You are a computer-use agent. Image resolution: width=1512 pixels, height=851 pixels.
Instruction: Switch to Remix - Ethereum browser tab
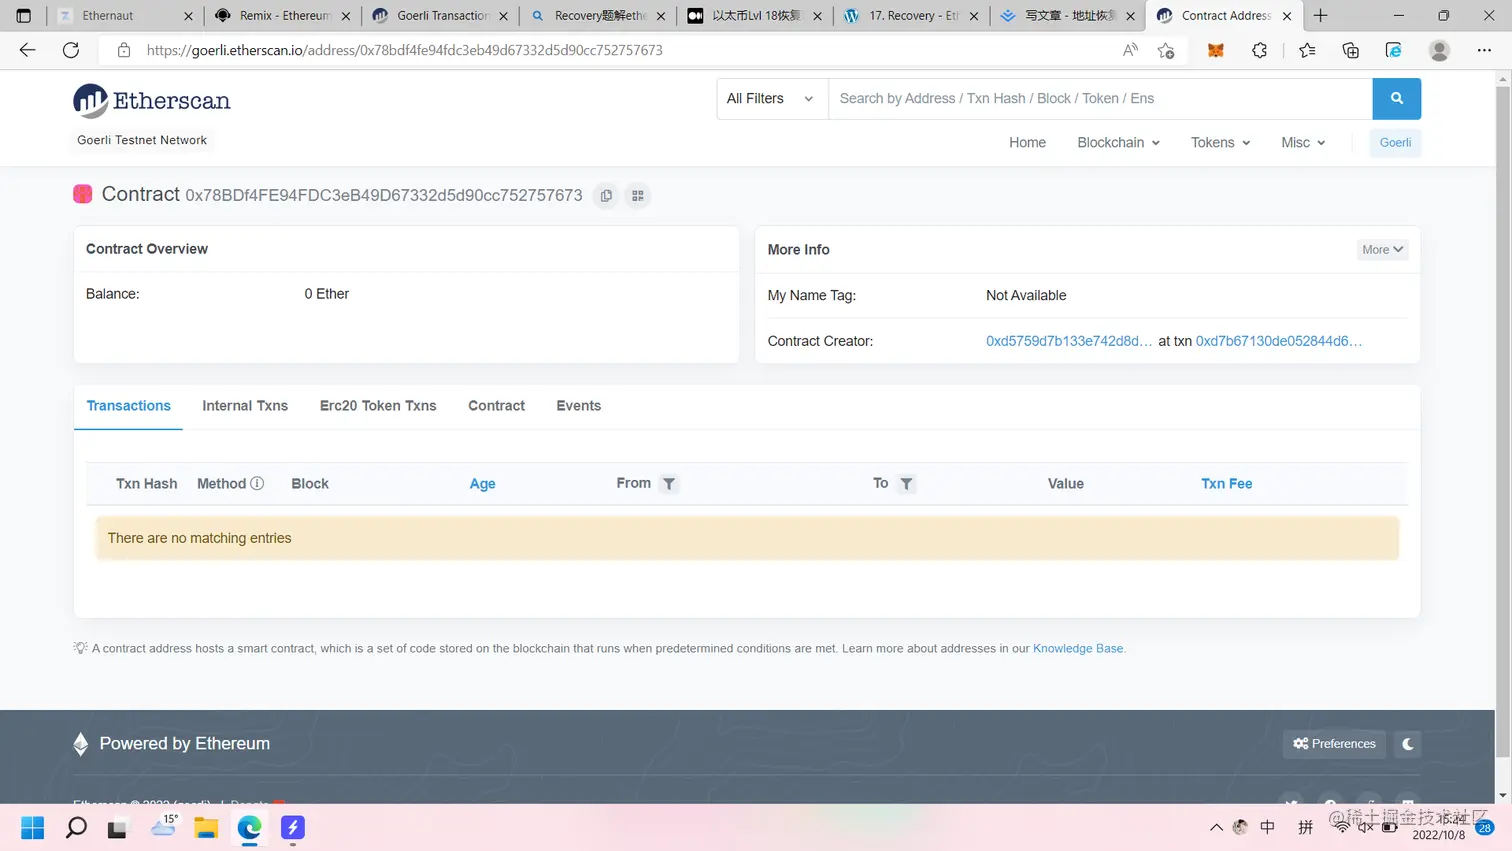[283, 16]
